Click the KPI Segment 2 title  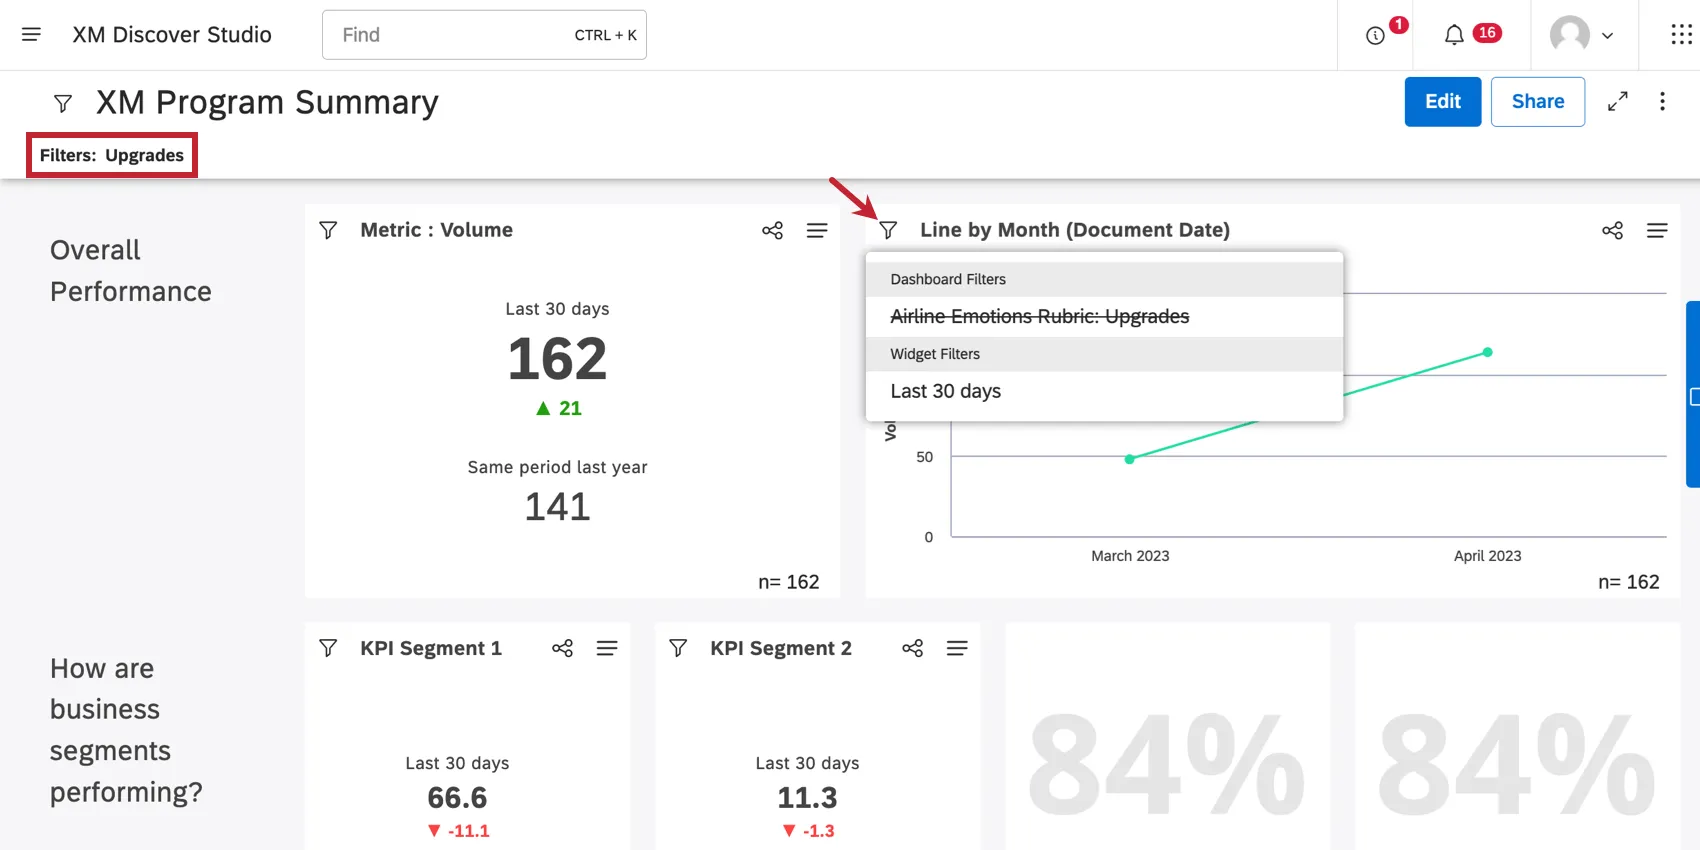(781, 648)
